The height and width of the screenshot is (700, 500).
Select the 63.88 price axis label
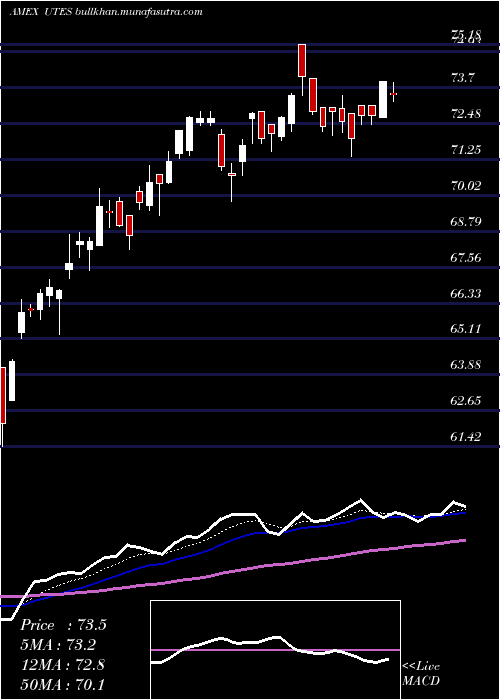[x=466, y=365]
